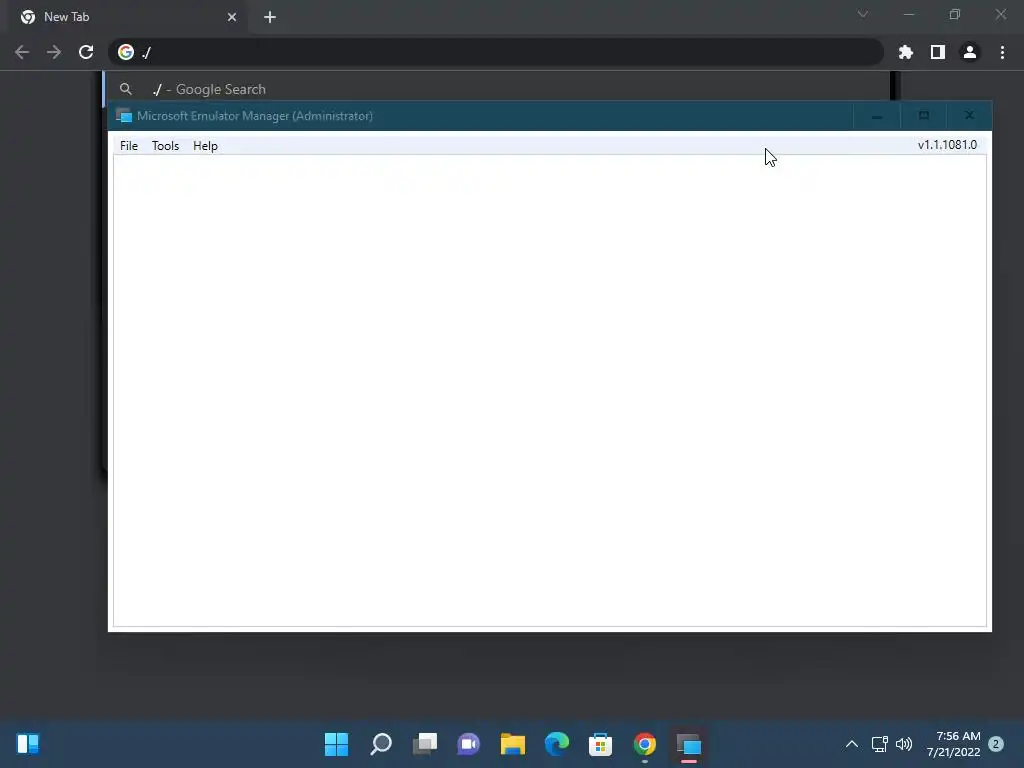Show hidden system tray icons

[x=852, y=744]
